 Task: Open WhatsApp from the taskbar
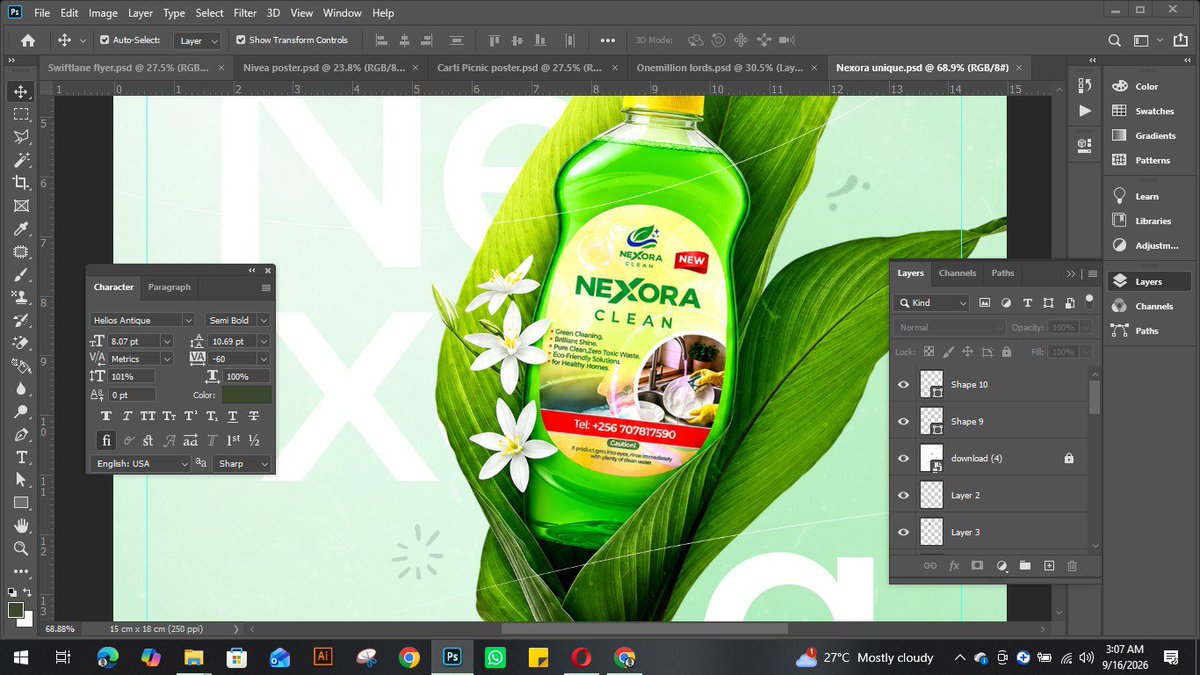point(495,657)
